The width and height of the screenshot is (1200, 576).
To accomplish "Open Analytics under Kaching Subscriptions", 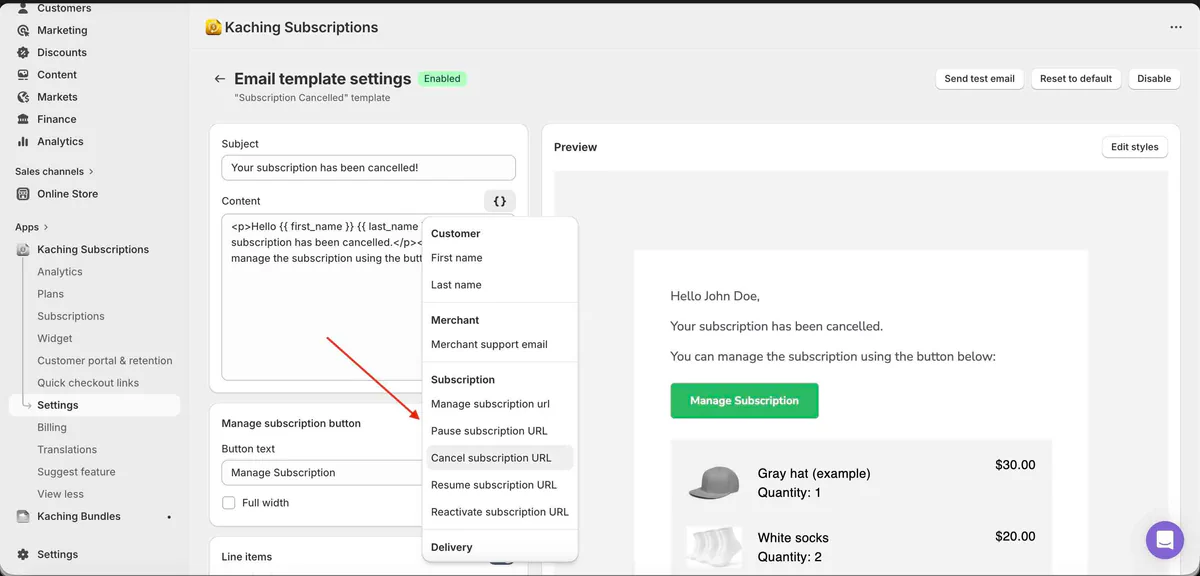I will tap(60, 272).
